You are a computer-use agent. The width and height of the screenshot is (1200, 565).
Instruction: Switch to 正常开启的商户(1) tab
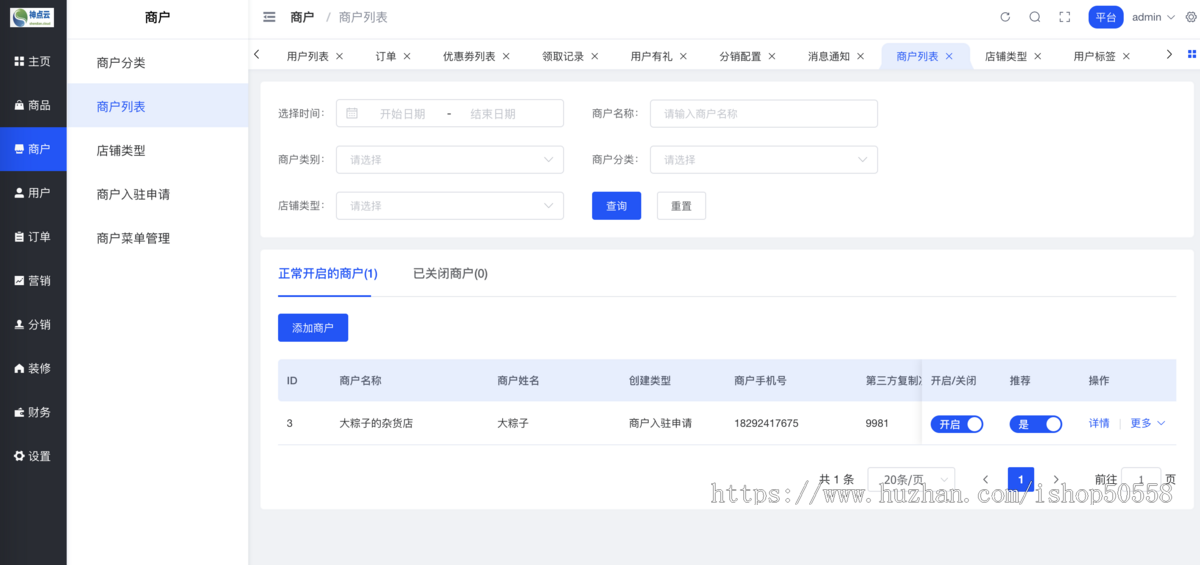(328, 274)
